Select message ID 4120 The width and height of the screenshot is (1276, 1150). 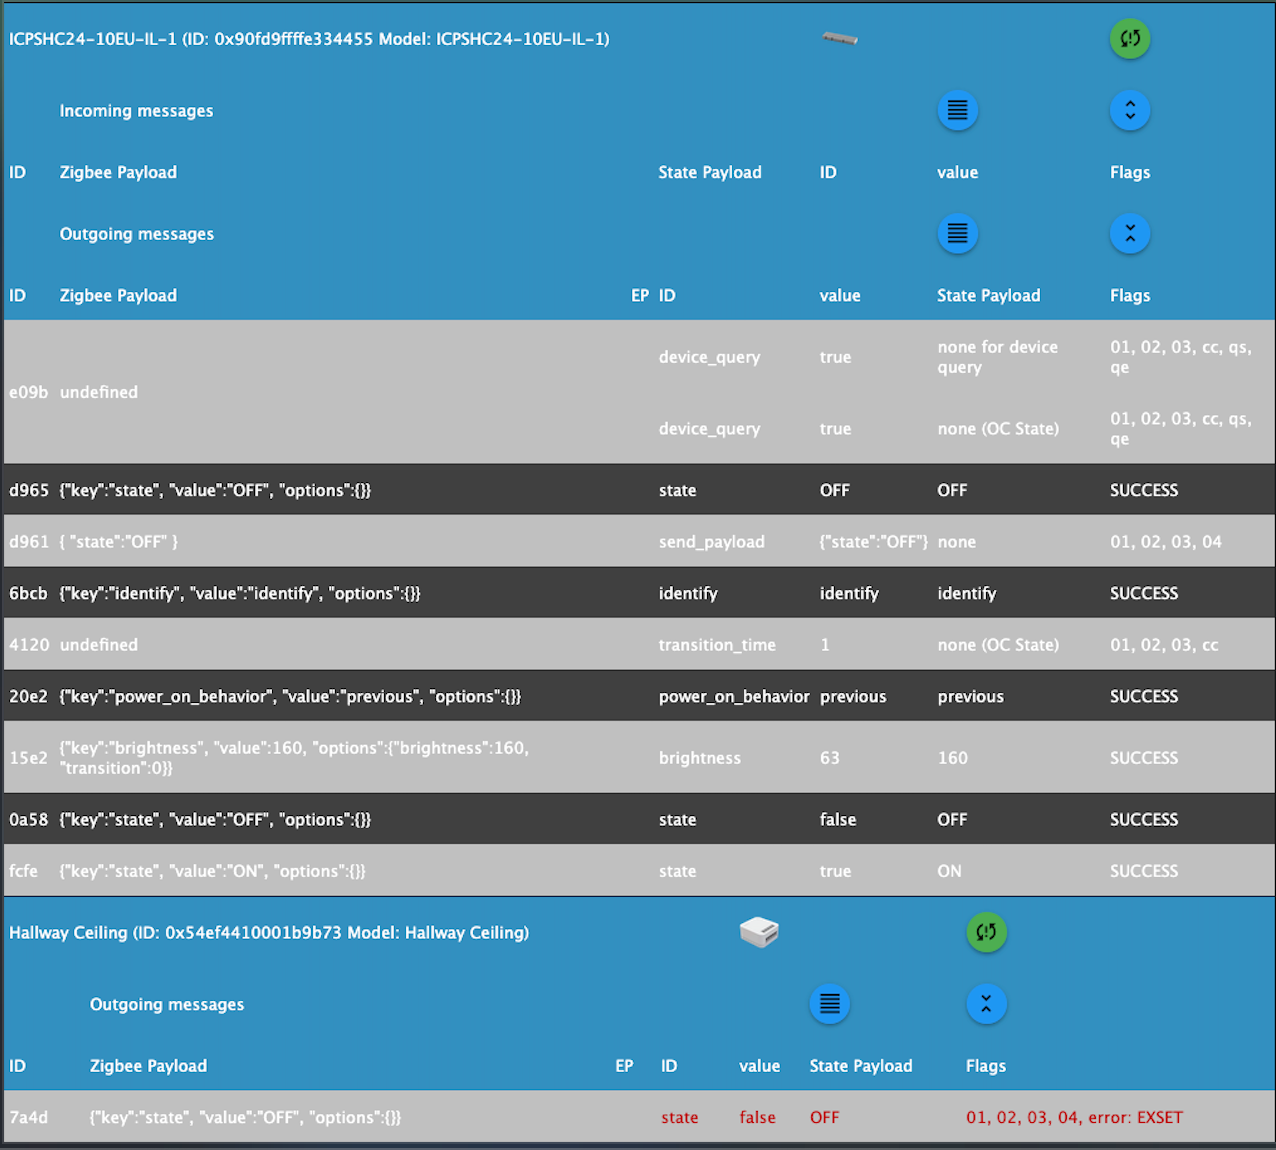[28, 645]
